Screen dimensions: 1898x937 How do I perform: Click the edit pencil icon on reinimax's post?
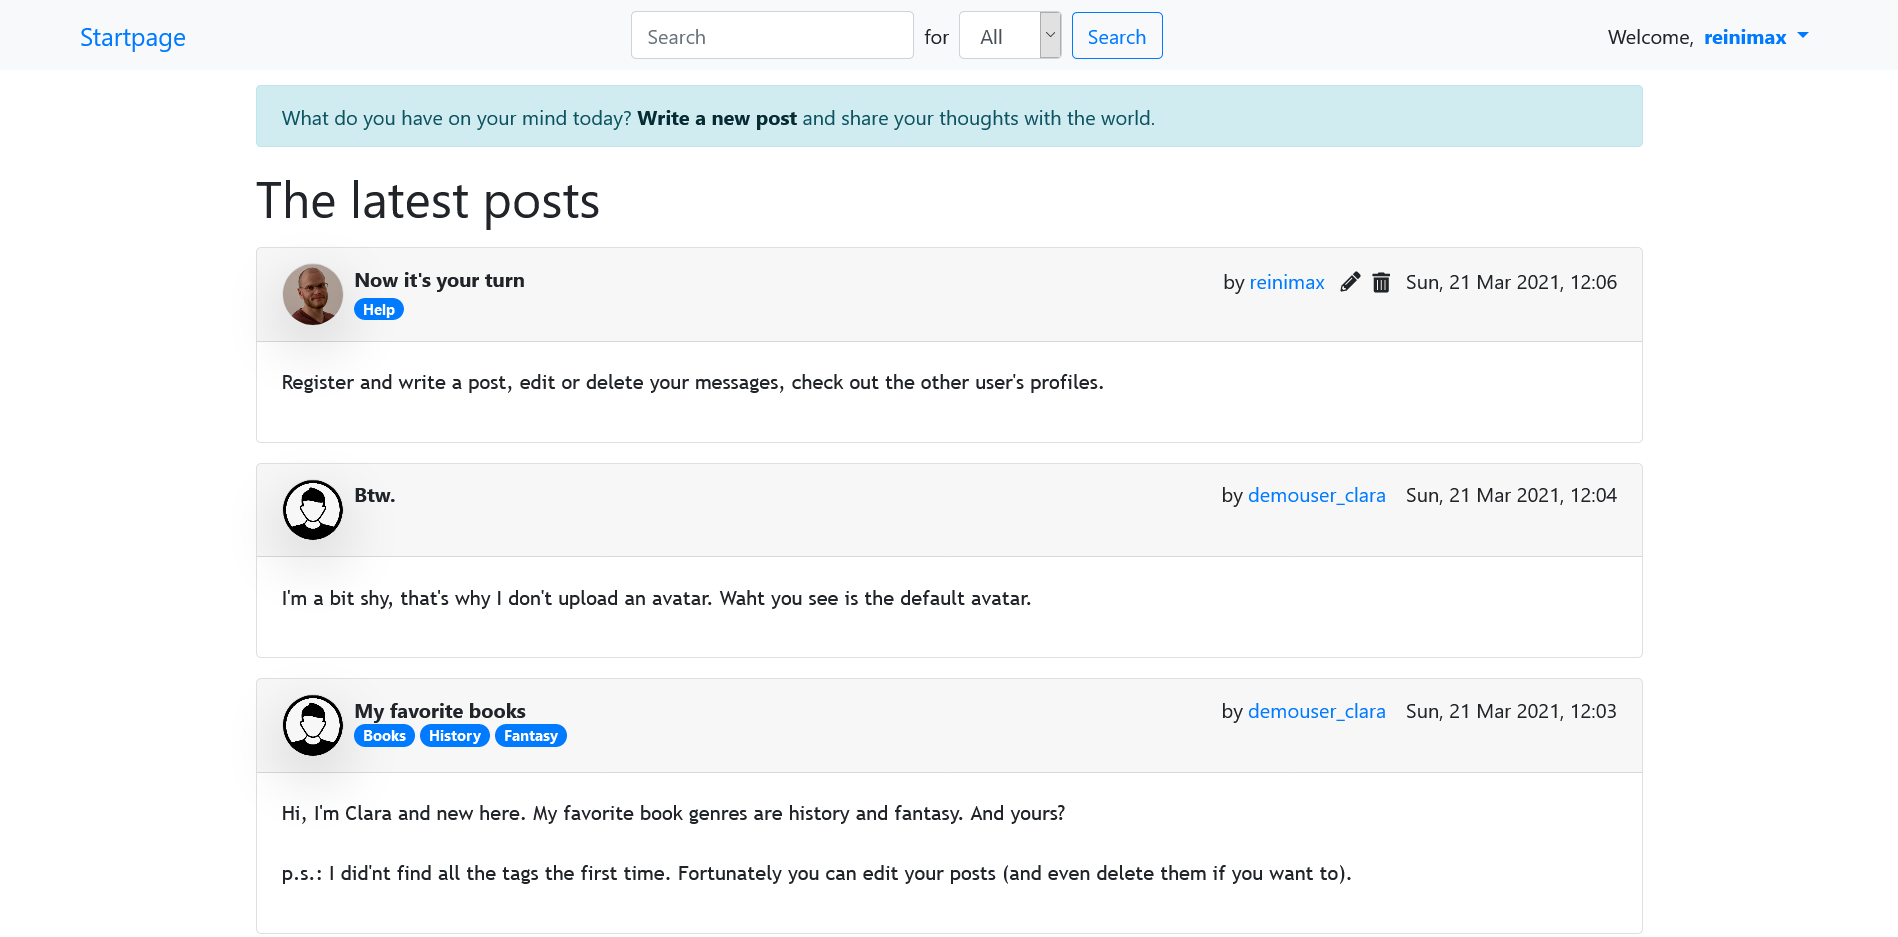click(x=1349, y=282)
